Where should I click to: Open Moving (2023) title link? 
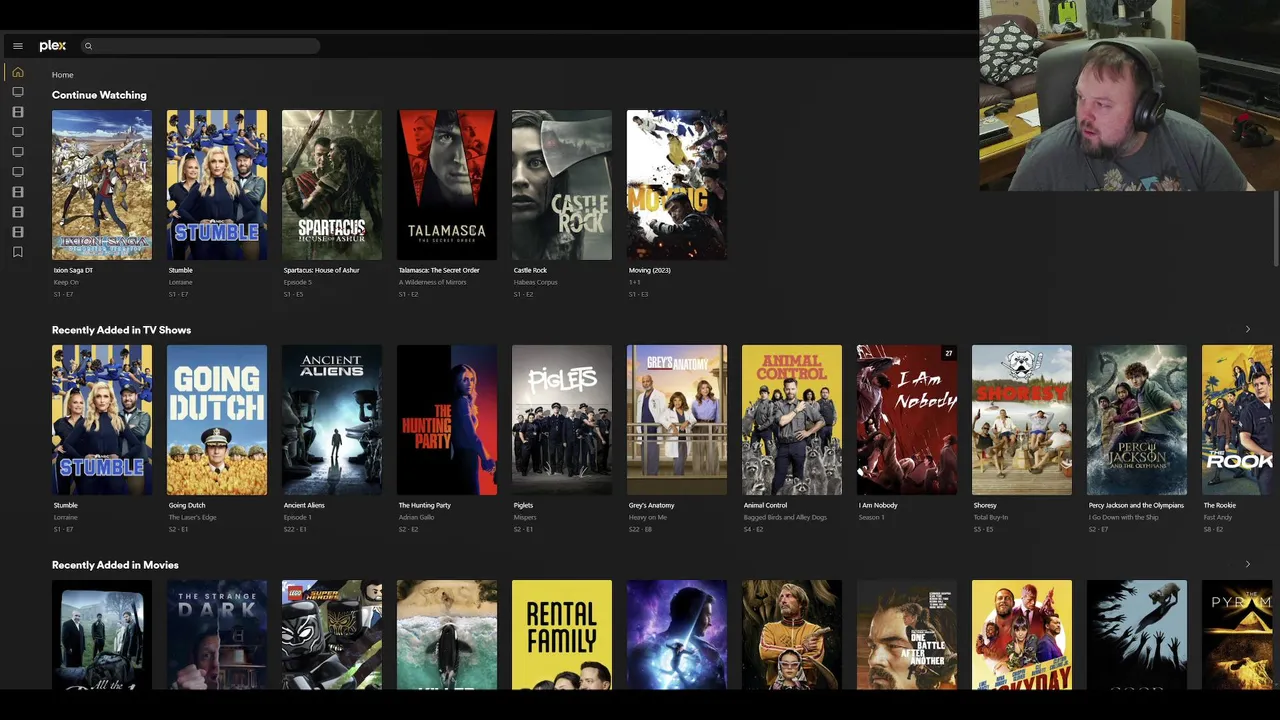point(649,270)
